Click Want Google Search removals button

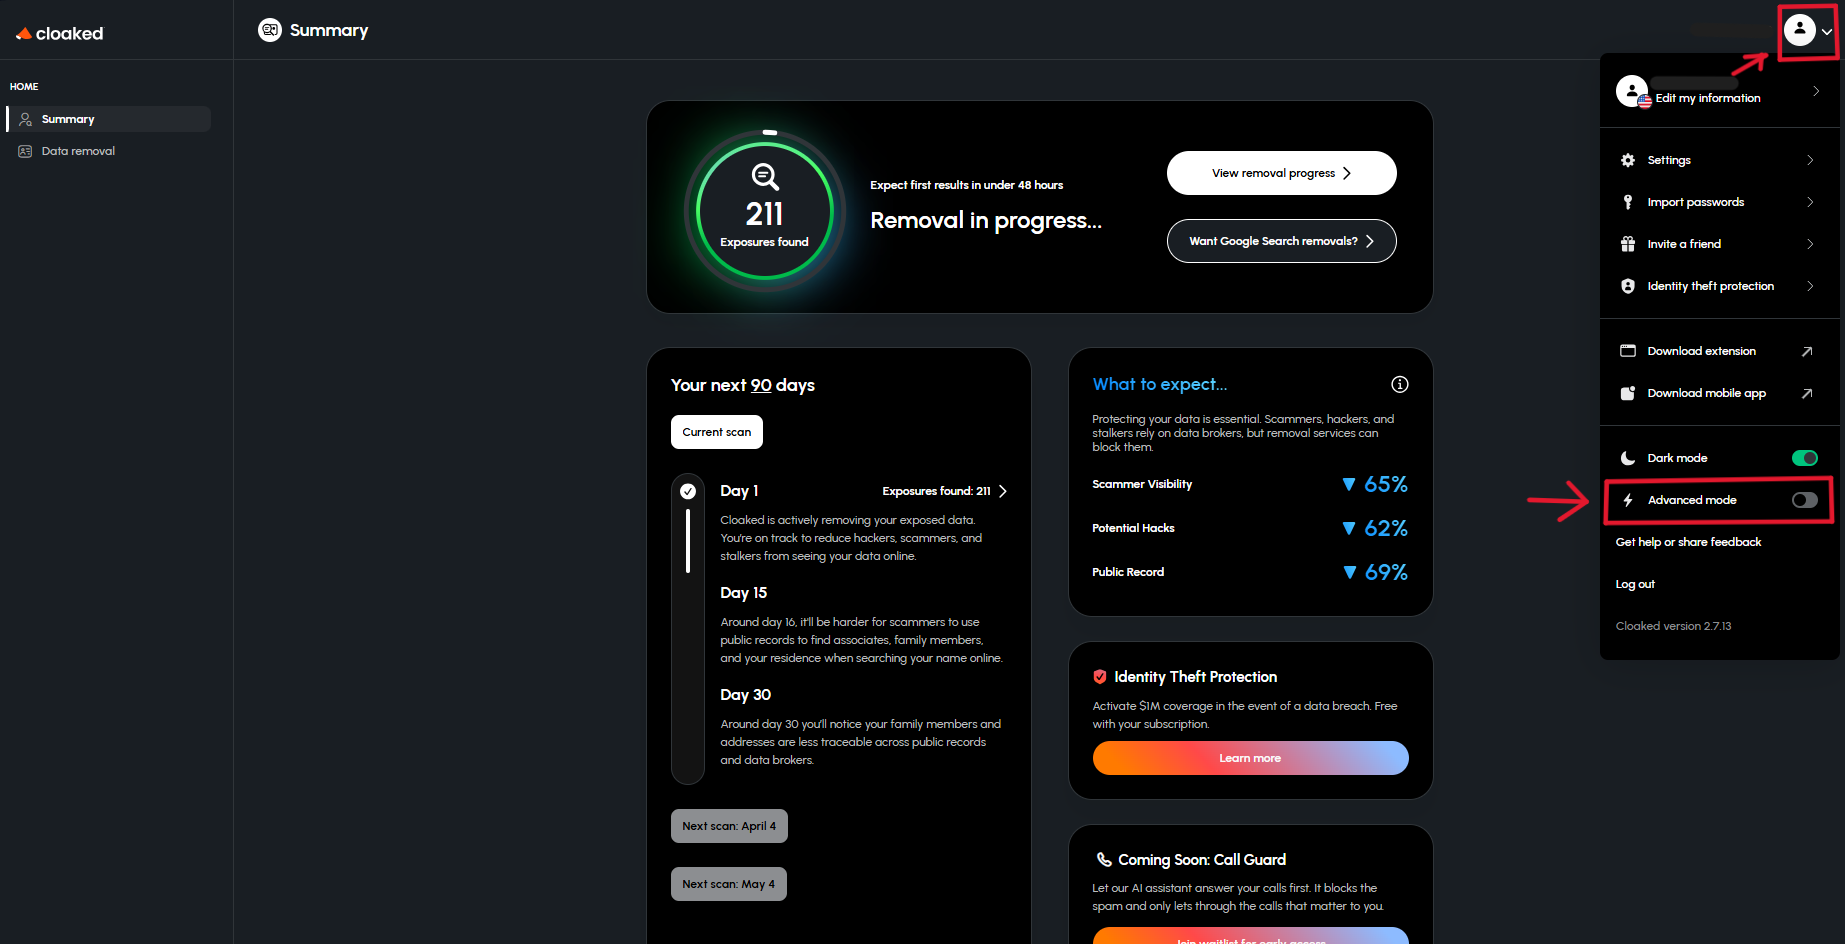point(1281,241)
